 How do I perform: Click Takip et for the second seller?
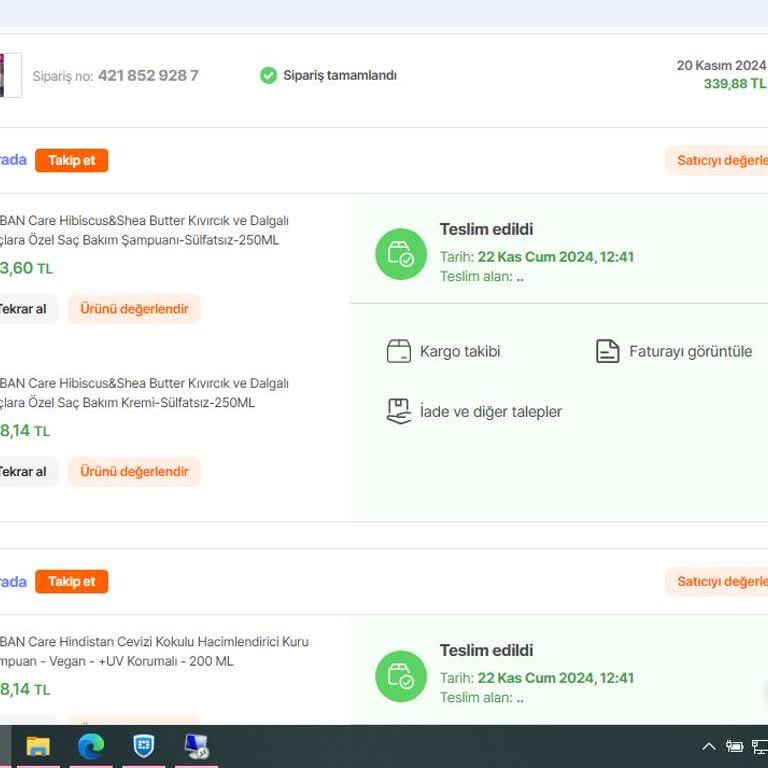[x=72, y=581]
